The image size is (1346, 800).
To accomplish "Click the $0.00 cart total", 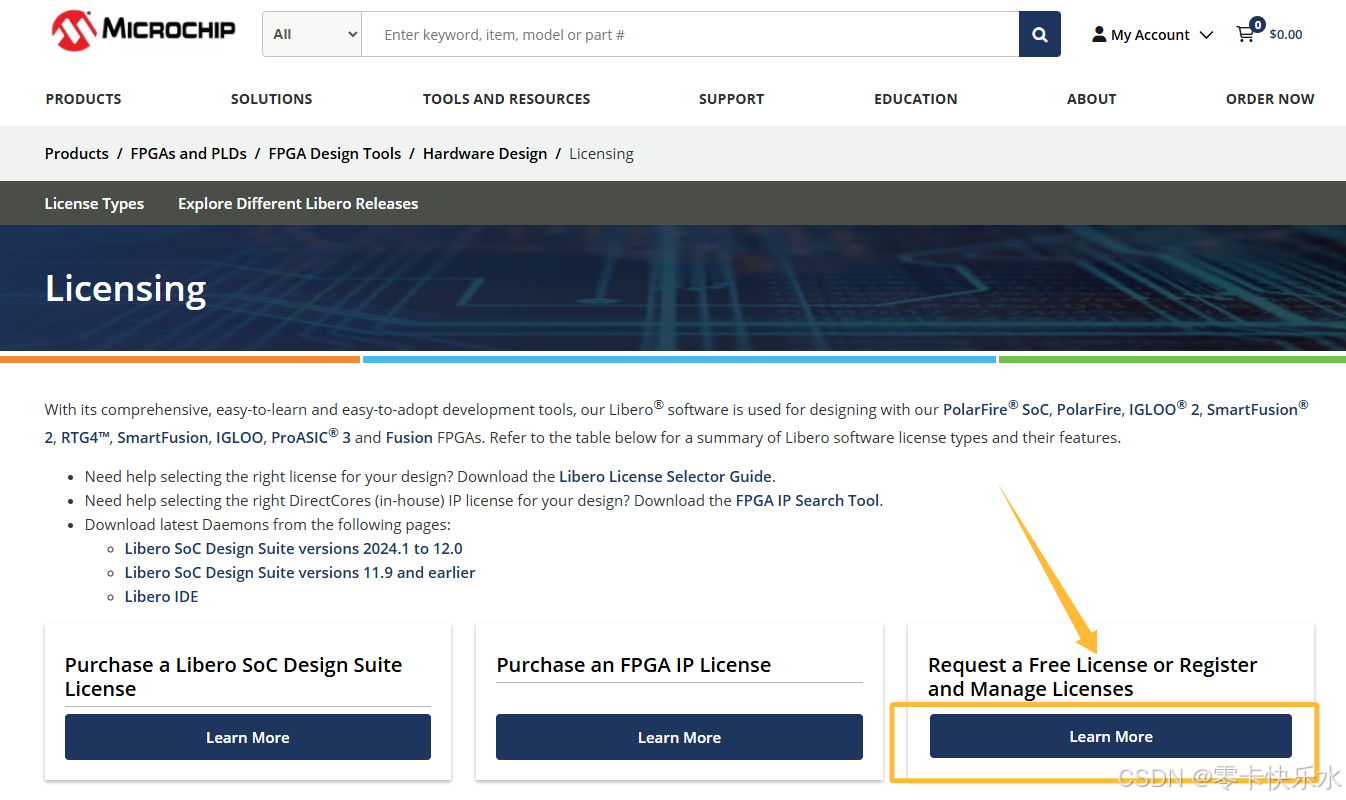I will point(1286,35).
